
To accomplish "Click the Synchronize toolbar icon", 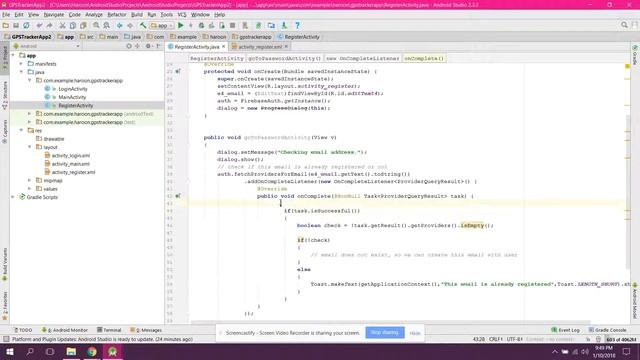I will click(26, 25).
